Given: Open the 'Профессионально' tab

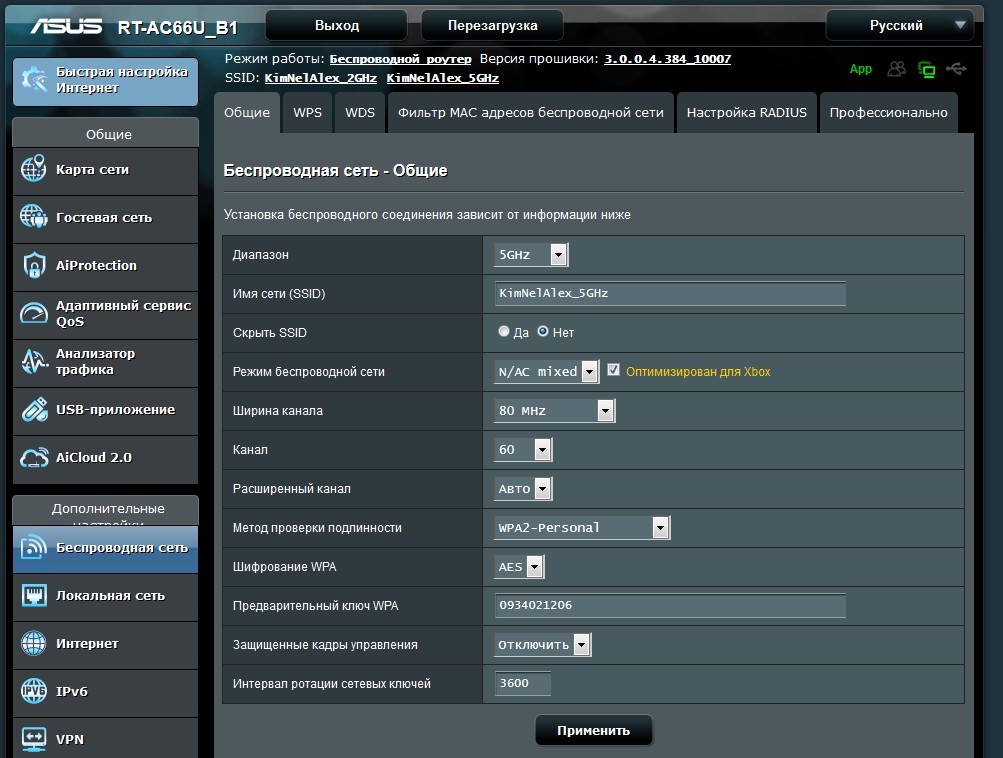Looking at the screenshot, I should pos(888,113).
